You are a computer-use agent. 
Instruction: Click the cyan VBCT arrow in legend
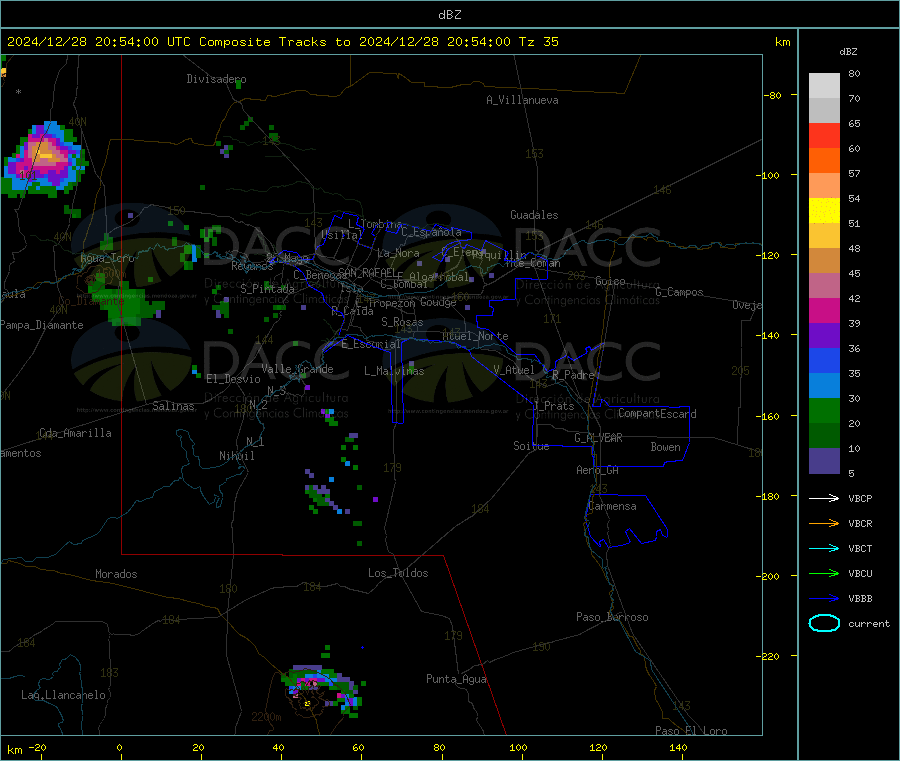tap(824, 549)
